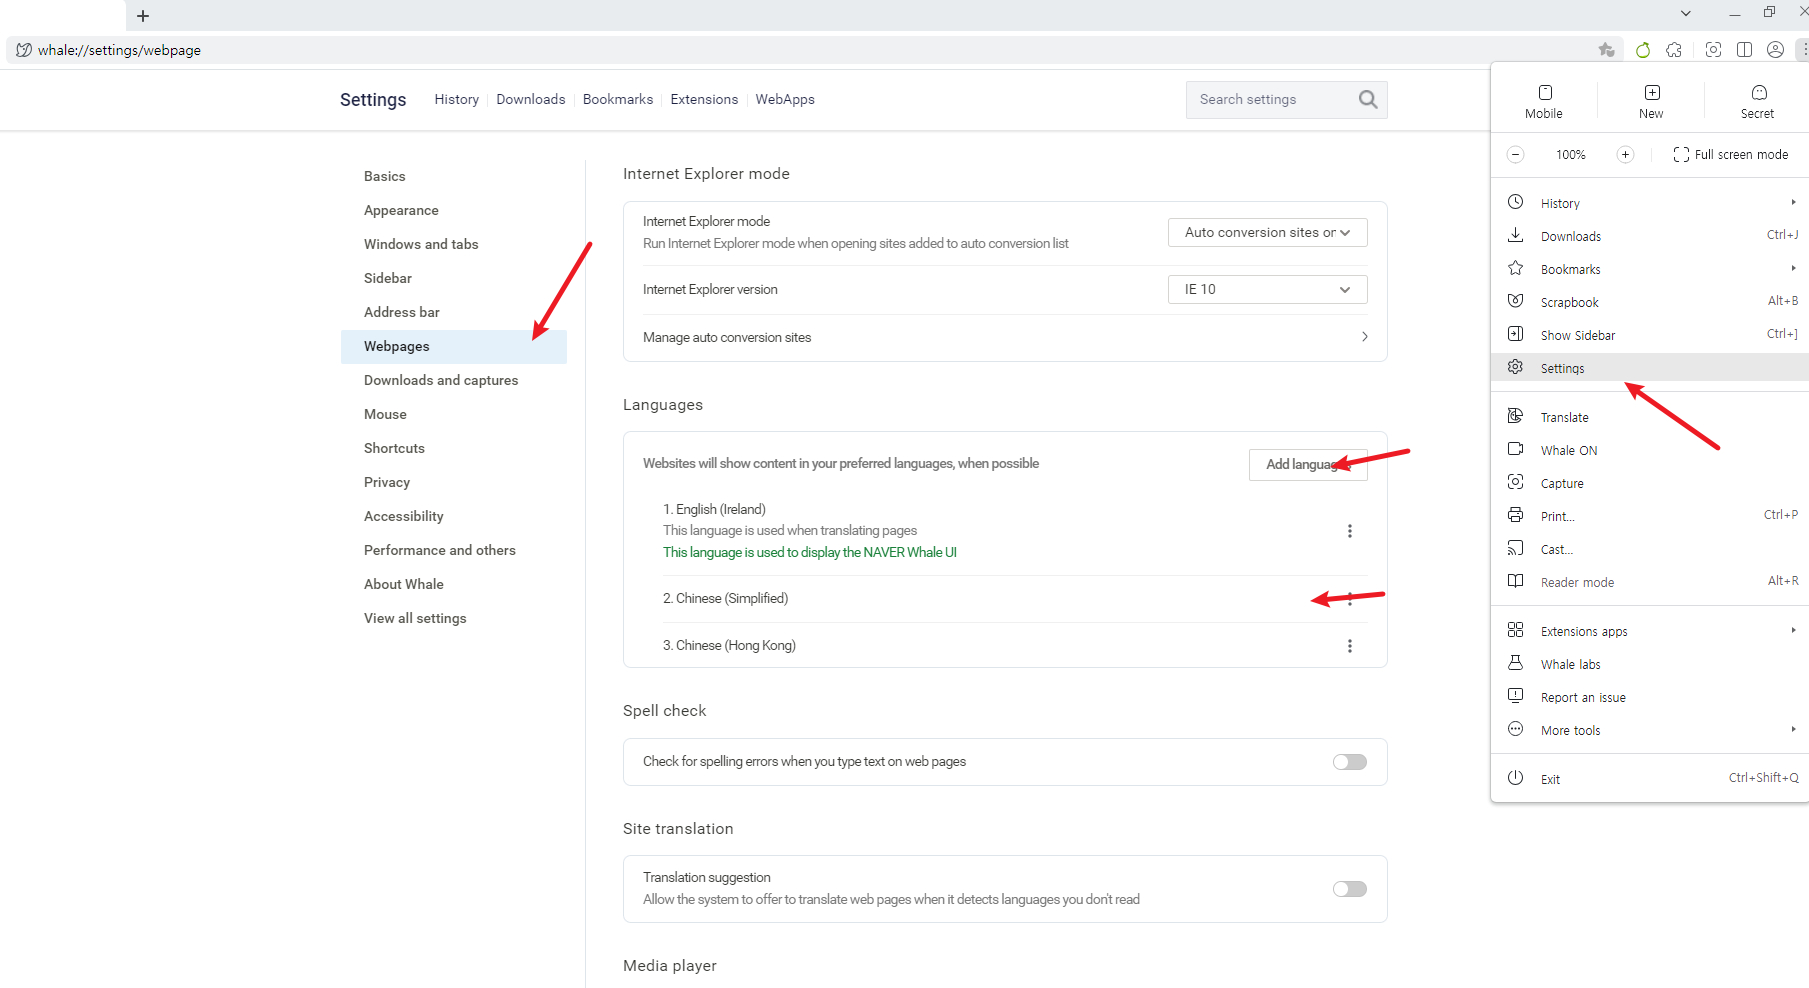Image resolution: width=1809 pixels, height=988 pixels.
Task: Zoom in with the plus button
Action: click(x=1625, y=154)
